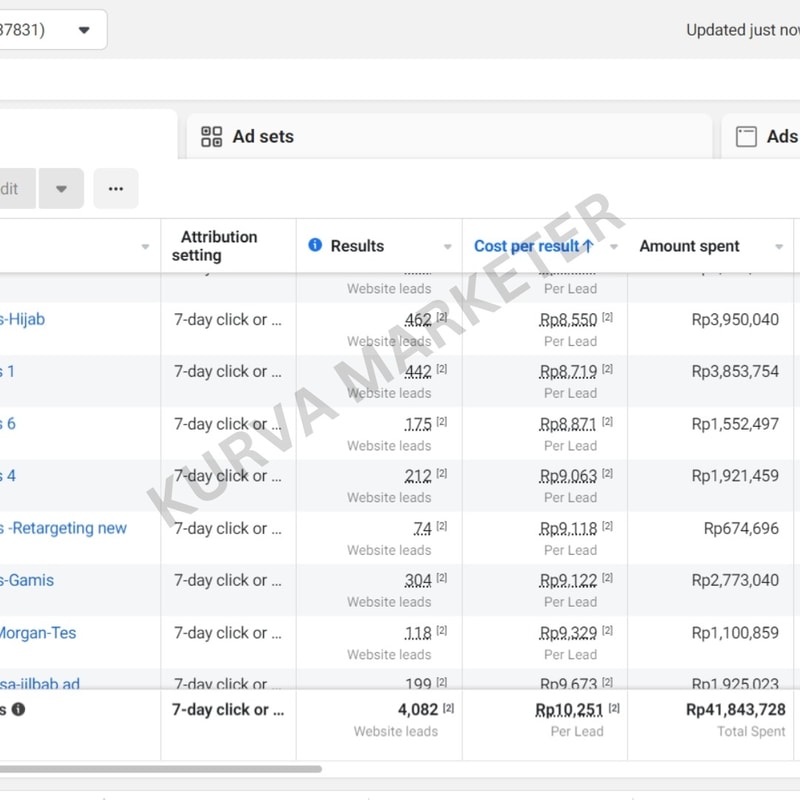800x800 pixels.
Task: Open the campaign link ending in 1
Action: click(x=8, y=371)
